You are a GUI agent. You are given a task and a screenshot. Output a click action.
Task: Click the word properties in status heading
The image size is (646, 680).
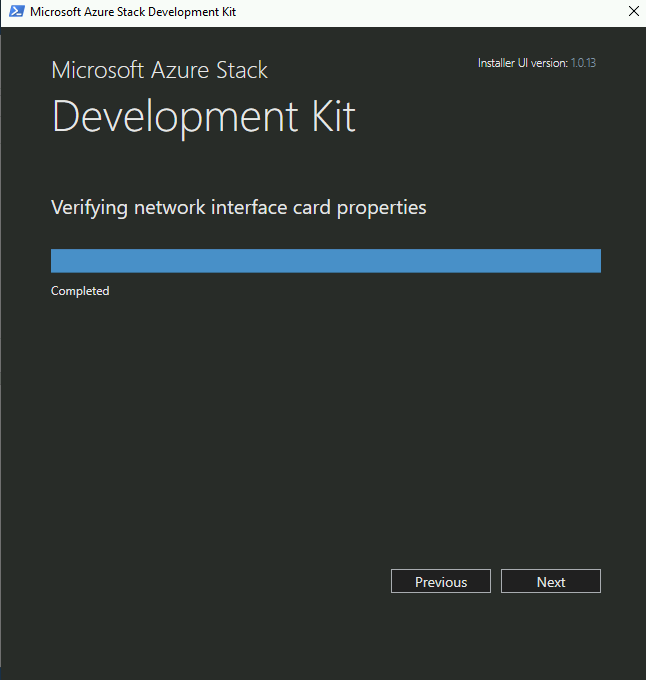[382, 209]
